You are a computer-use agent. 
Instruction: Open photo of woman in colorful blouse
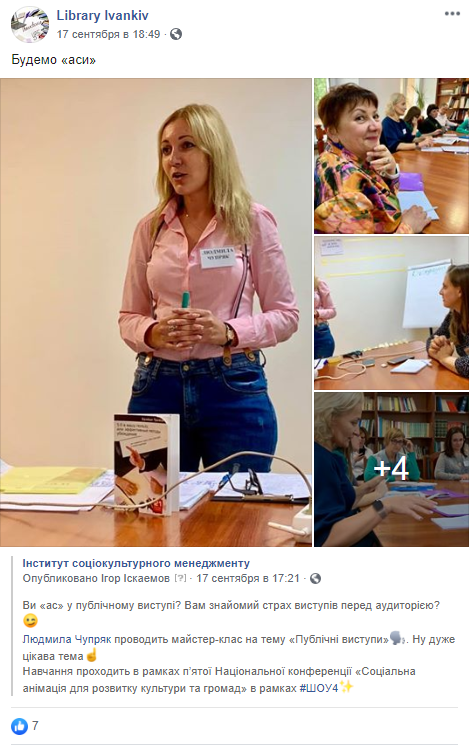pyautogui.click(x=392, y=156)
